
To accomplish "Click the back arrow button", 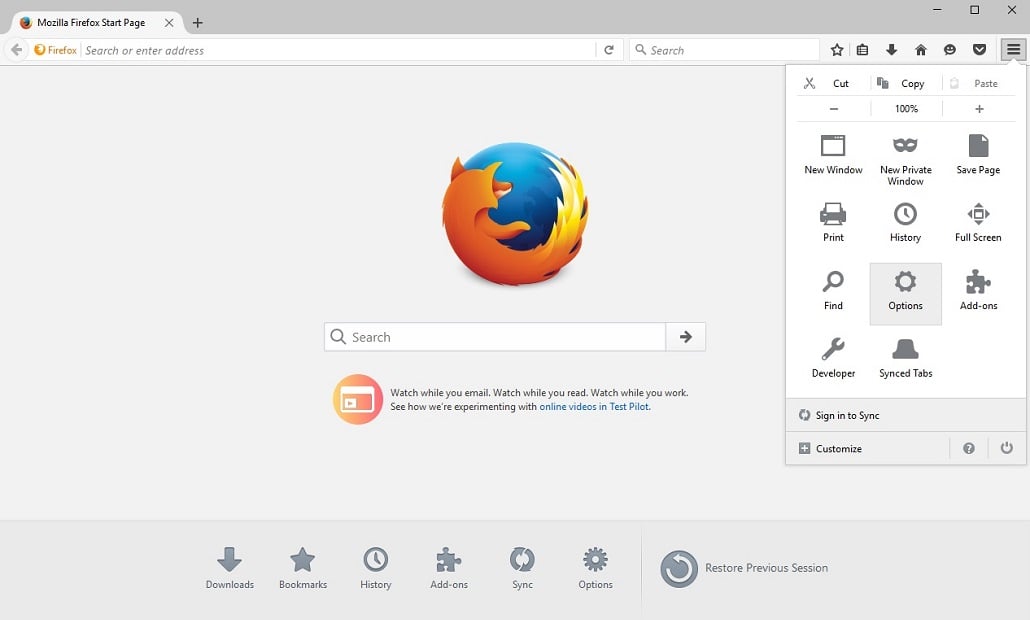I will tap(16, 50).
